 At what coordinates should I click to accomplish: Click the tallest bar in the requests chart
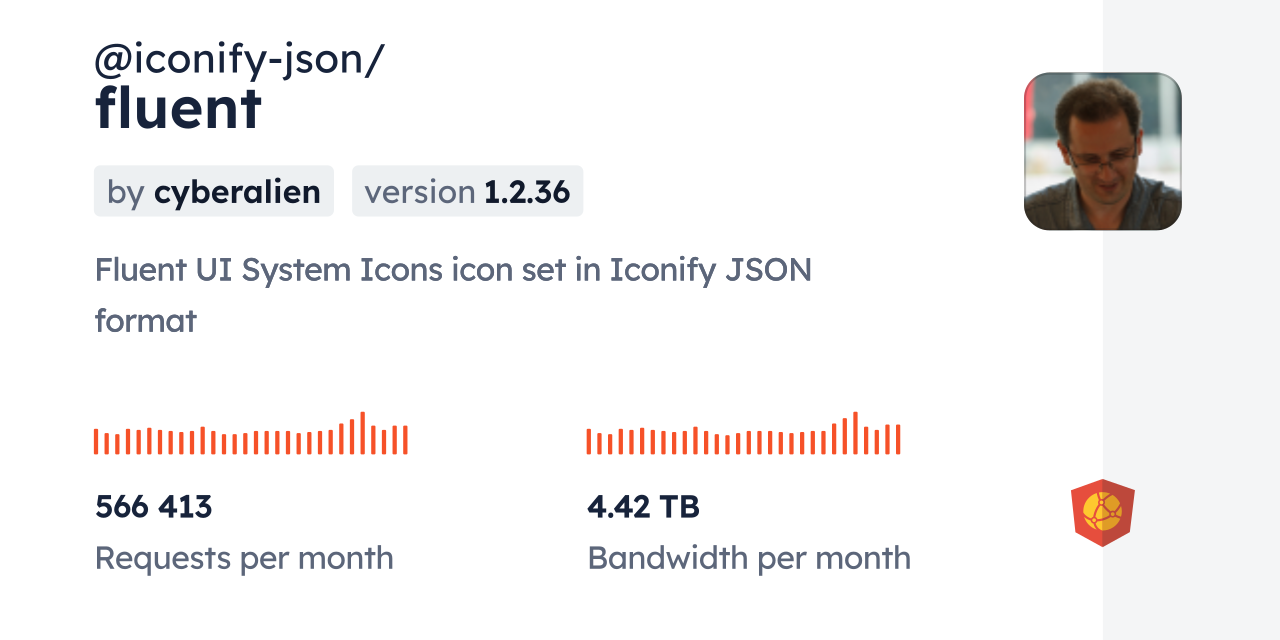pos(362,433)
